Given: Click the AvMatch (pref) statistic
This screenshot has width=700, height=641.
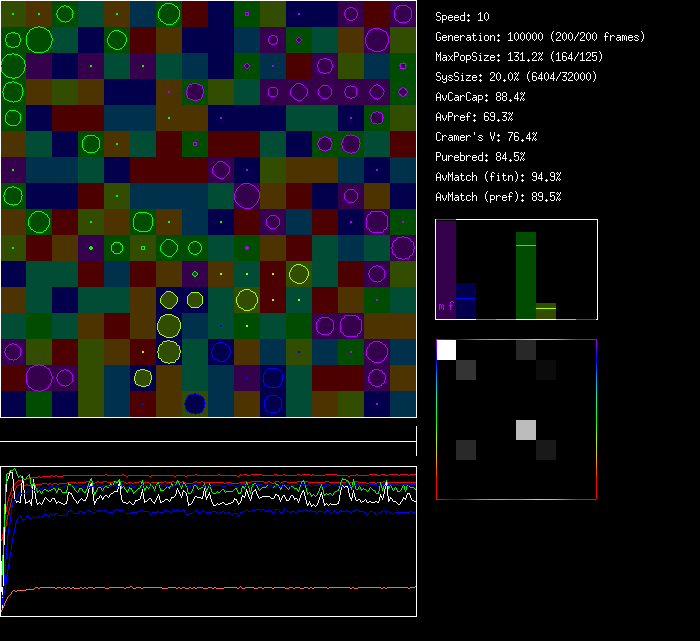Looking at the screenshot, I should (498, 196).
